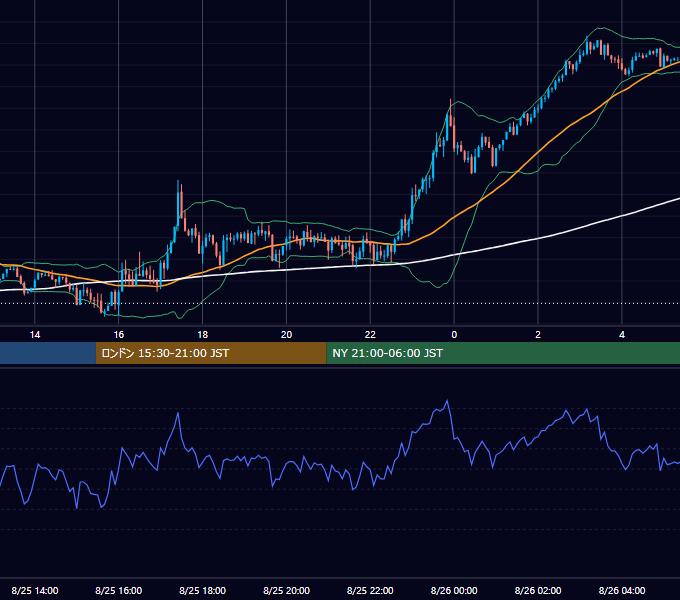Click the NY 21:00-06:00 JST session band
The height and width of the screenshot is (600, 680).
tap(503, 353)
